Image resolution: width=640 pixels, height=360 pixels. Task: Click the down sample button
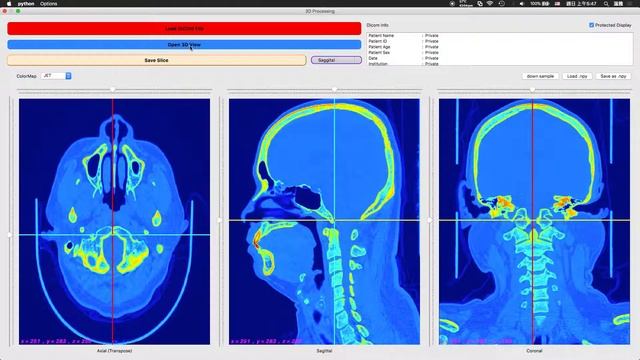pyautogui.click(x=540, y=76)
